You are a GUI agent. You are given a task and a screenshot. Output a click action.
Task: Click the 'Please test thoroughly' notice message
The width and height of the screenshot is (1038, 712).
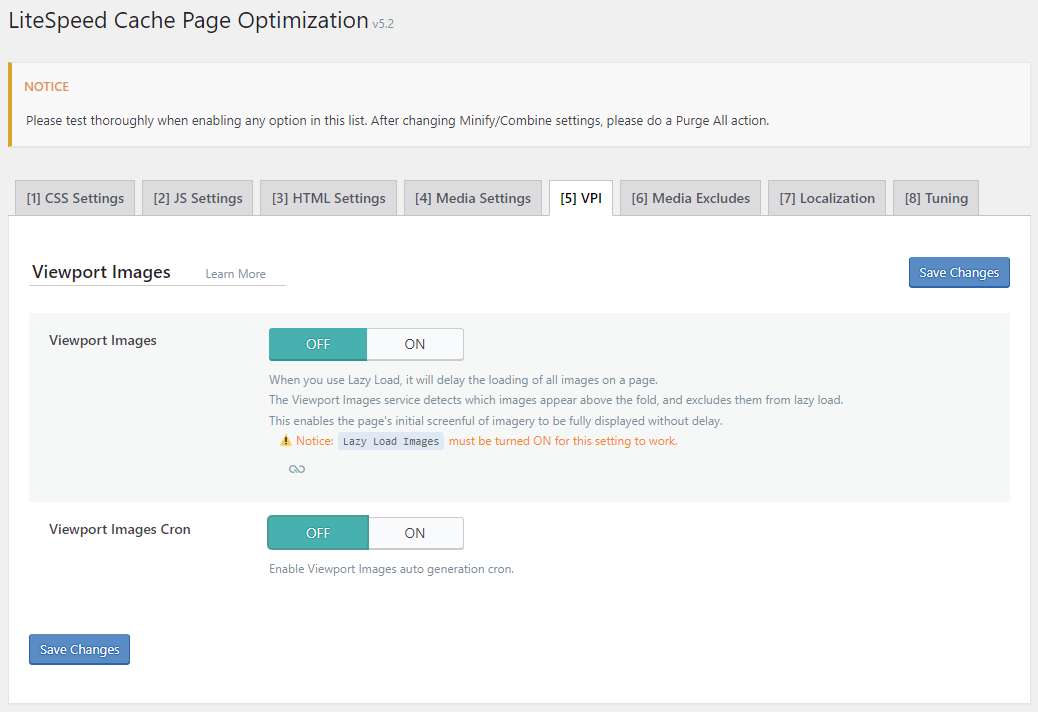click(397, 120)
